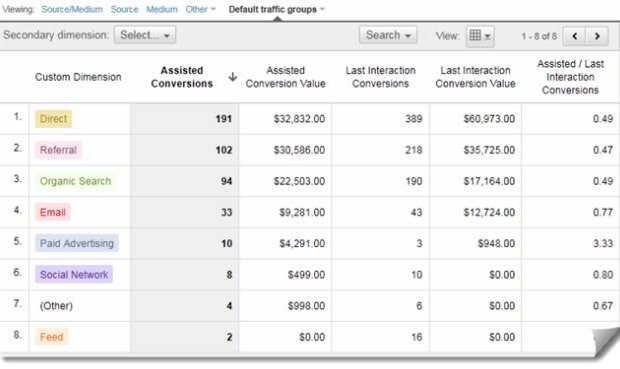
Task: Expand the Search dropdown
Action: (388, 35)
